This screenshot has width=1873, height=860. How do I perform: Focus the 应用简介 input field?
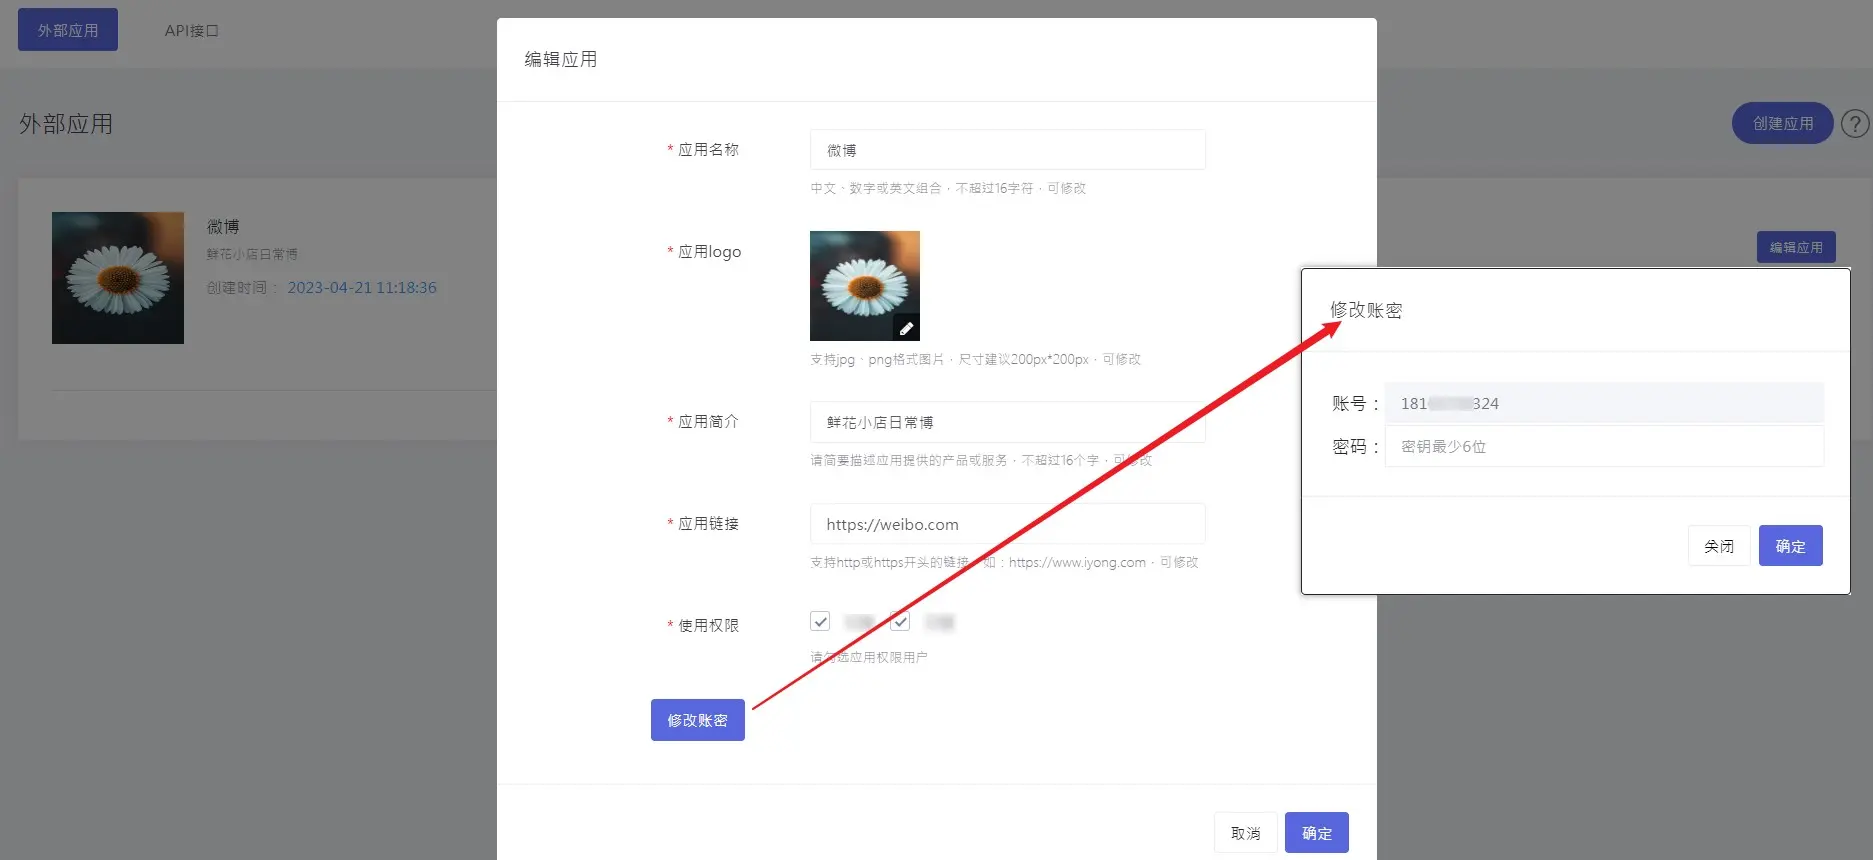pyautogui.click(x=1007, y=422)
